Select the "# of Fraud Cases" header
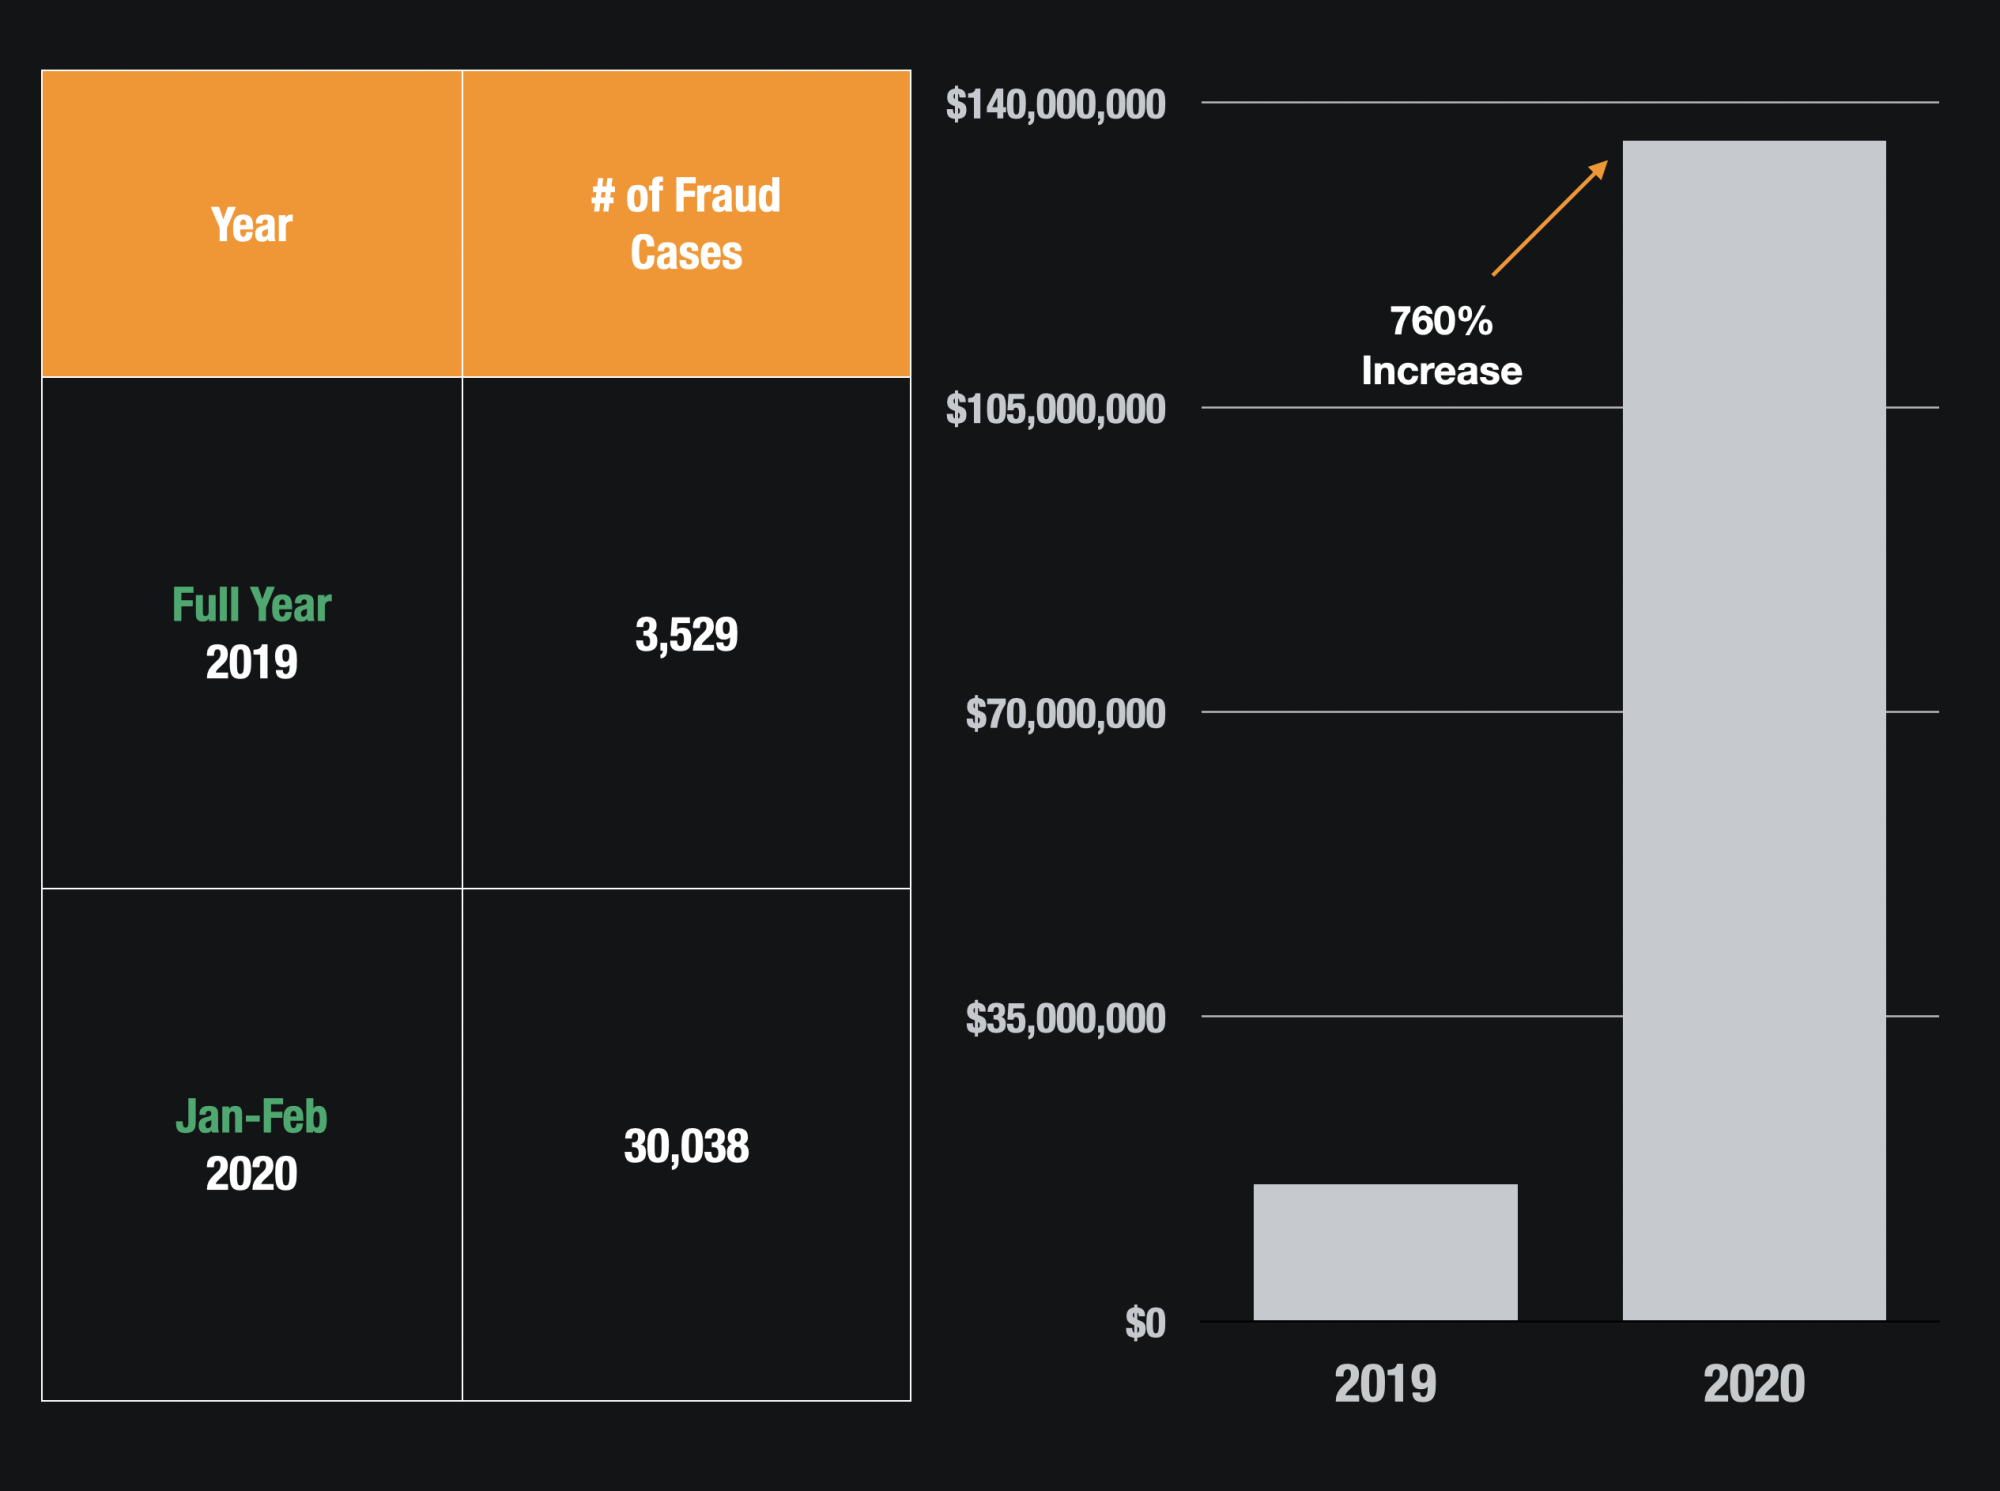2000x1491 pixels. point(686,223)
